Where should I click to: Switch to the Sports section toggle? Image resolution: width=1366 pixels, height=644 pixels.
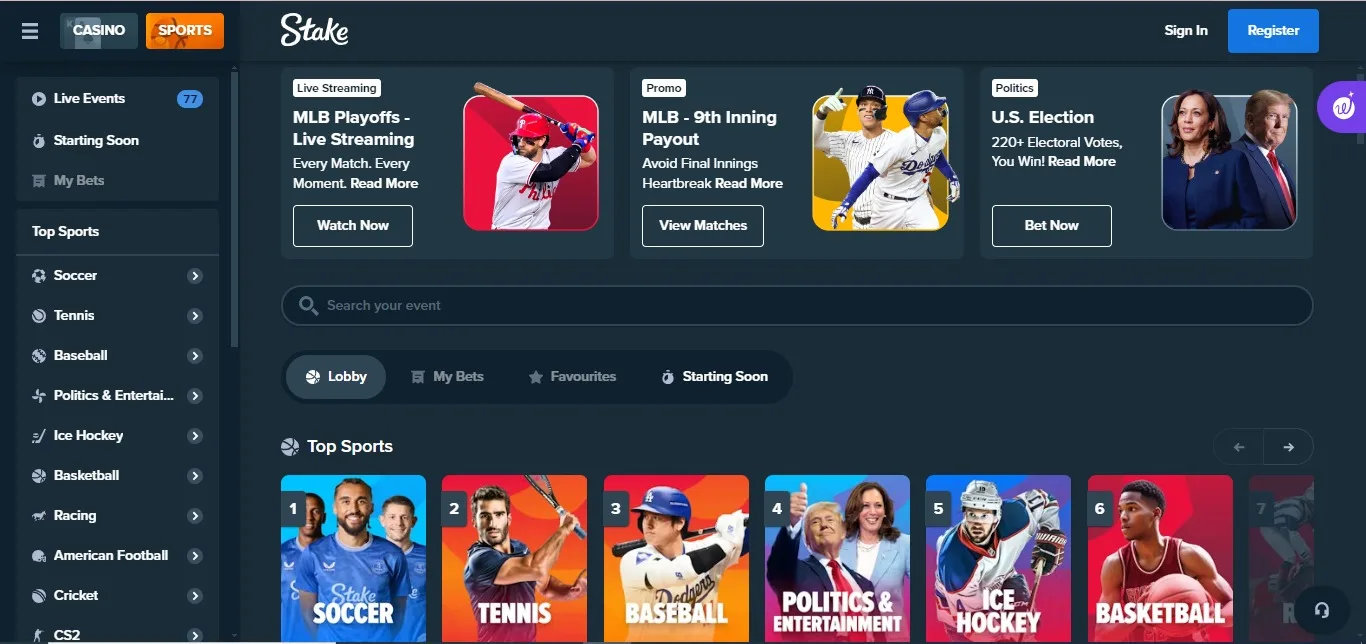click(x=185, y=31)
